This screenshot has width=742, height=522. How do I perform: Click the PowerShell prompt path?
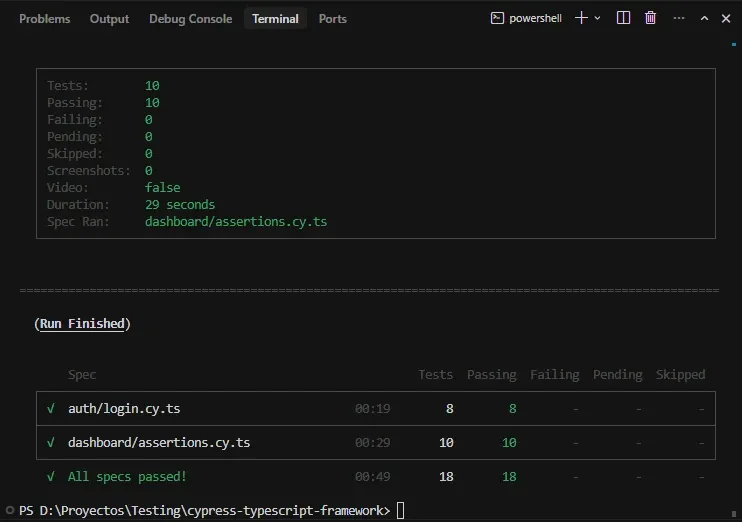(x=204, y=511)
